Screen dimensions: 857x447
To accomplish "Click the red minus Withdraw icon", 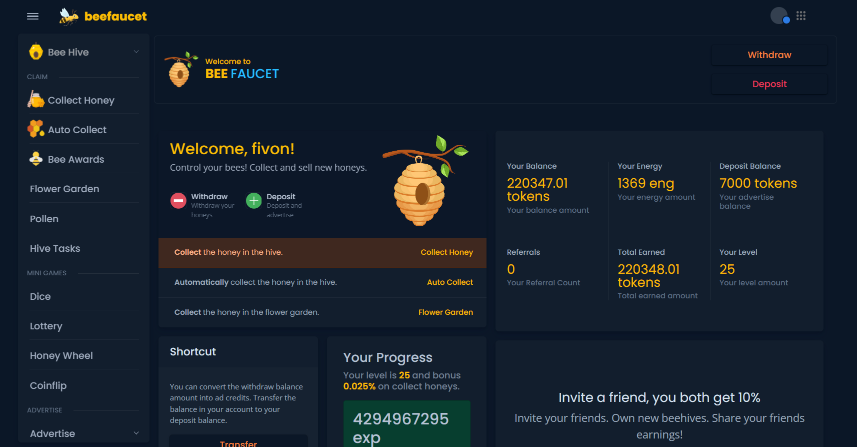I will pos(178,201).
